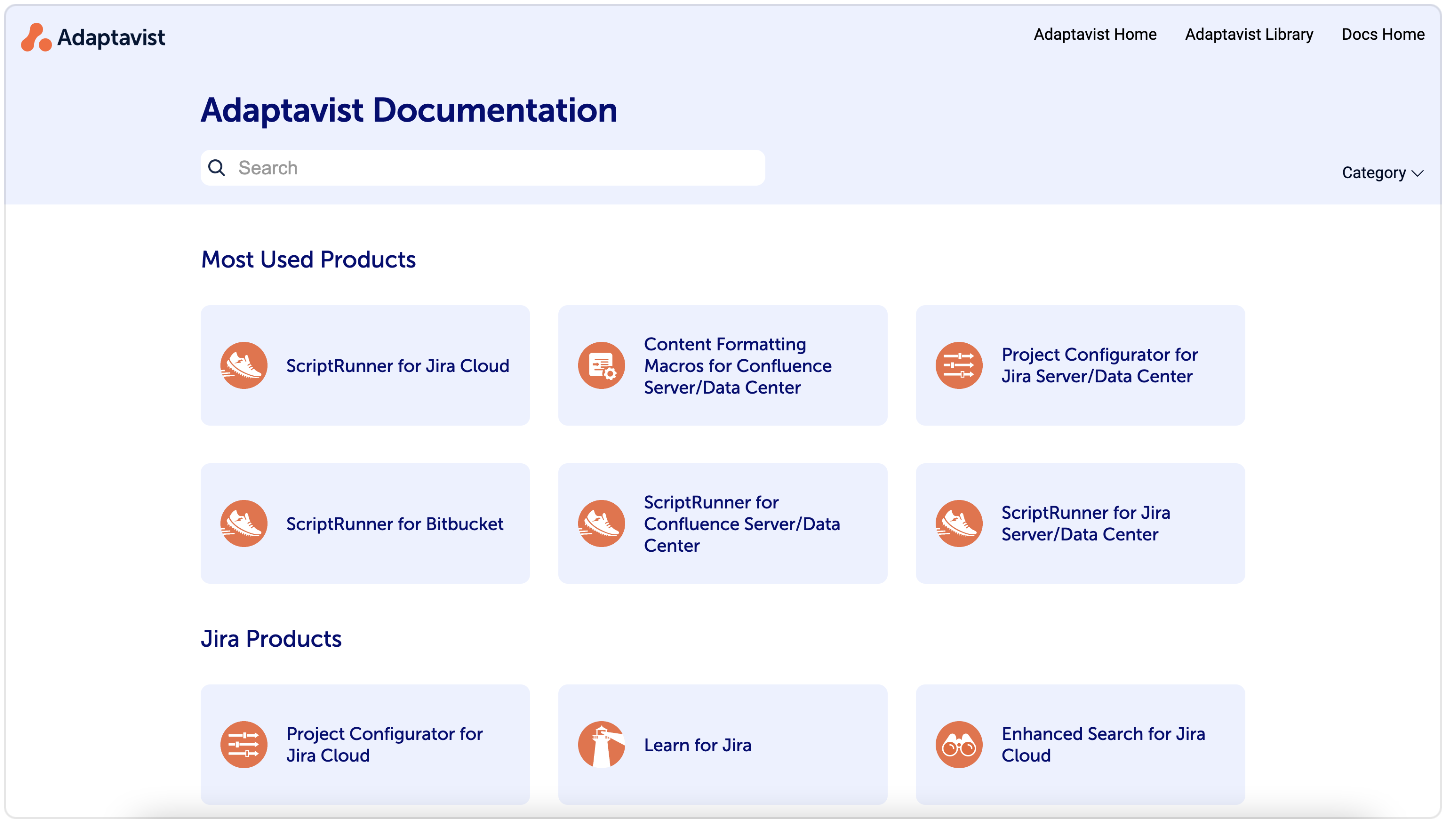Click the Adaptavist Documentation heading

coord(409,110)
